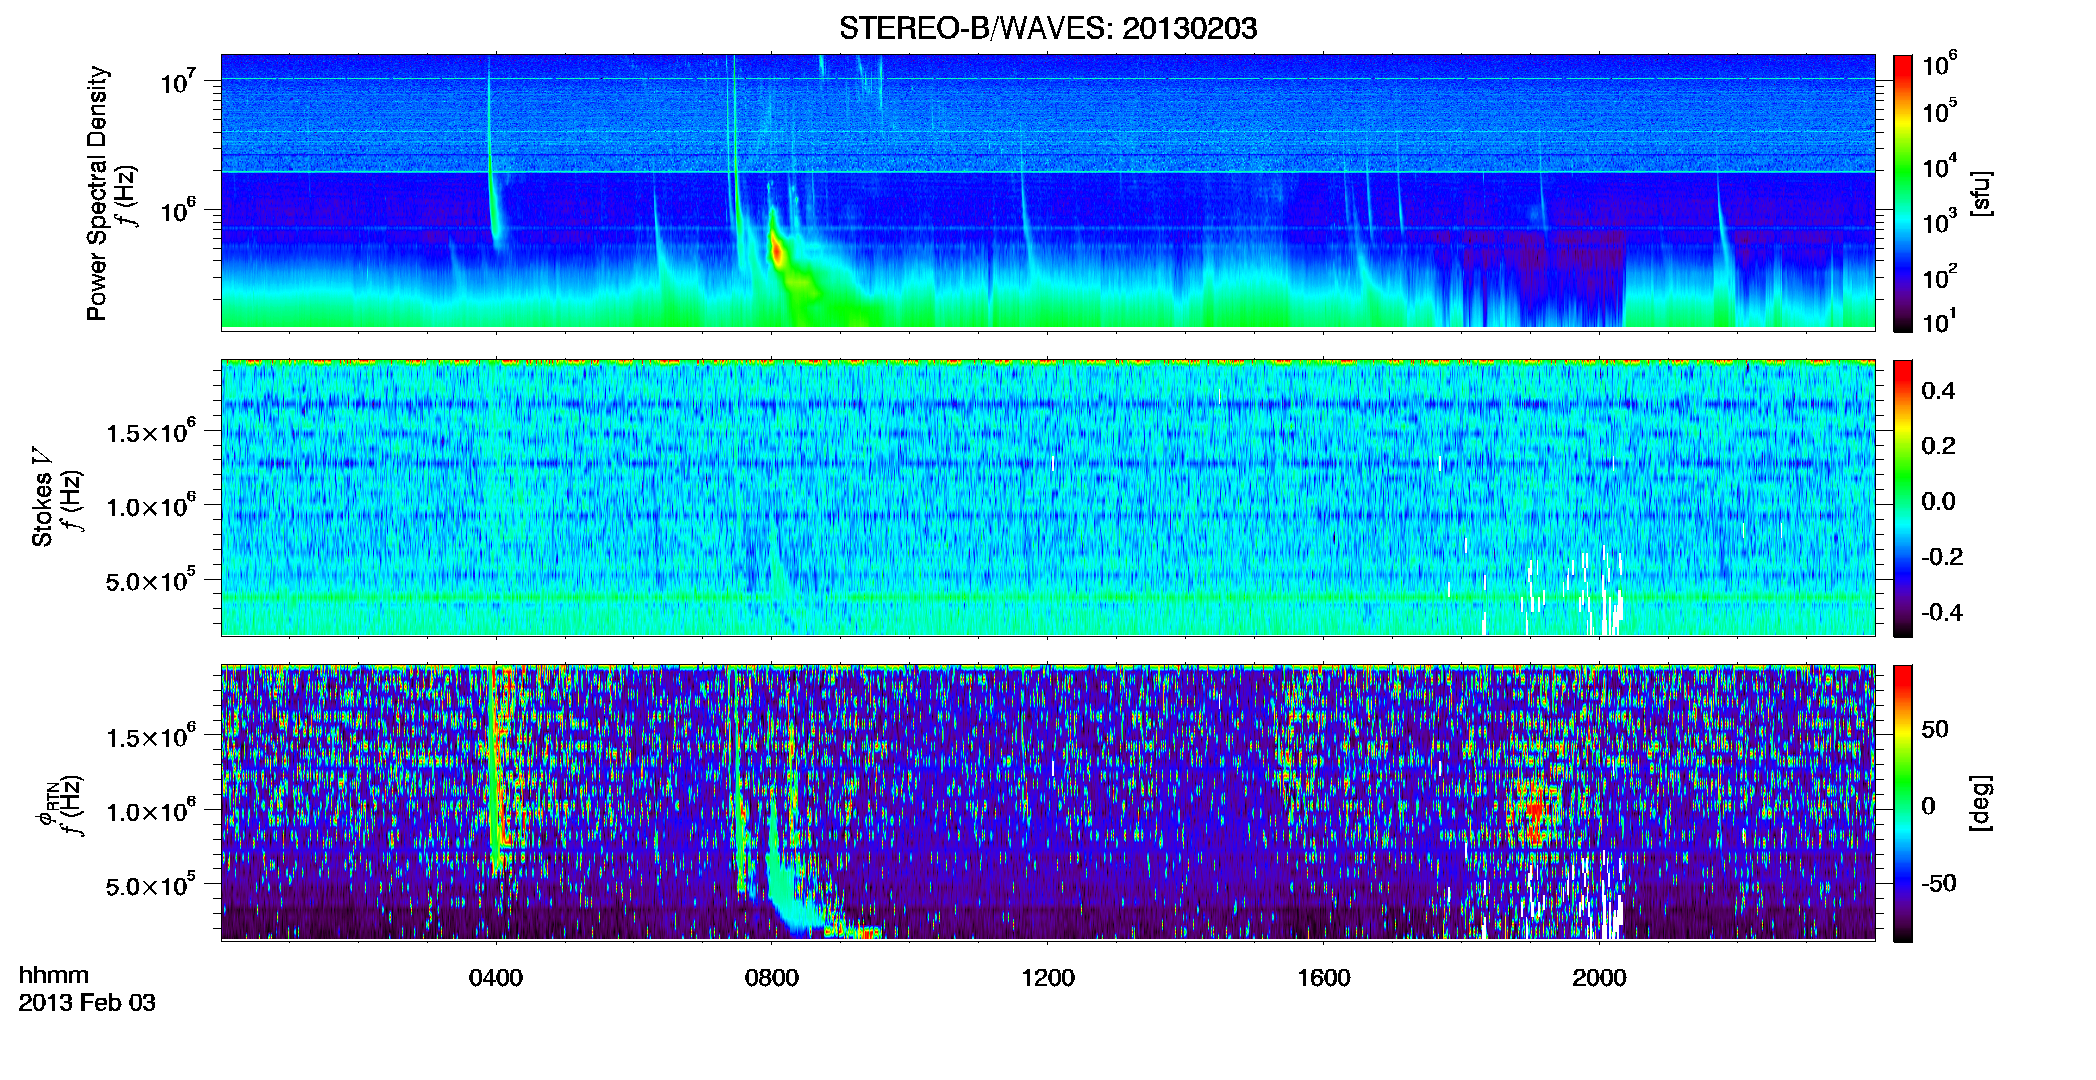The height and width of the screenshot is (1080, 2096).
Task: Select the "[sfu]" unit label
Action: coord(1981,193)
